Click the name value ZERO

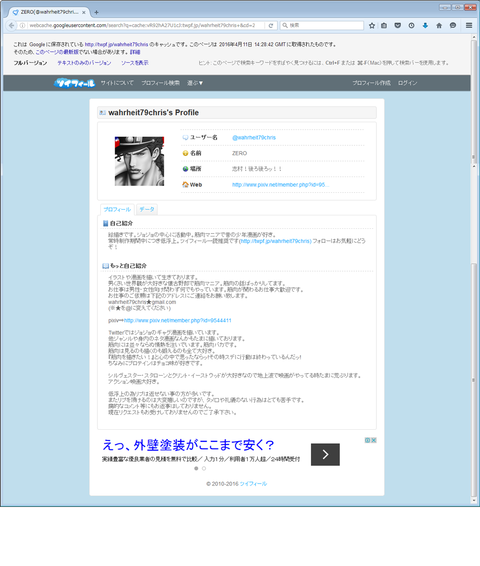pyautogui.click(x=239, y=153)
